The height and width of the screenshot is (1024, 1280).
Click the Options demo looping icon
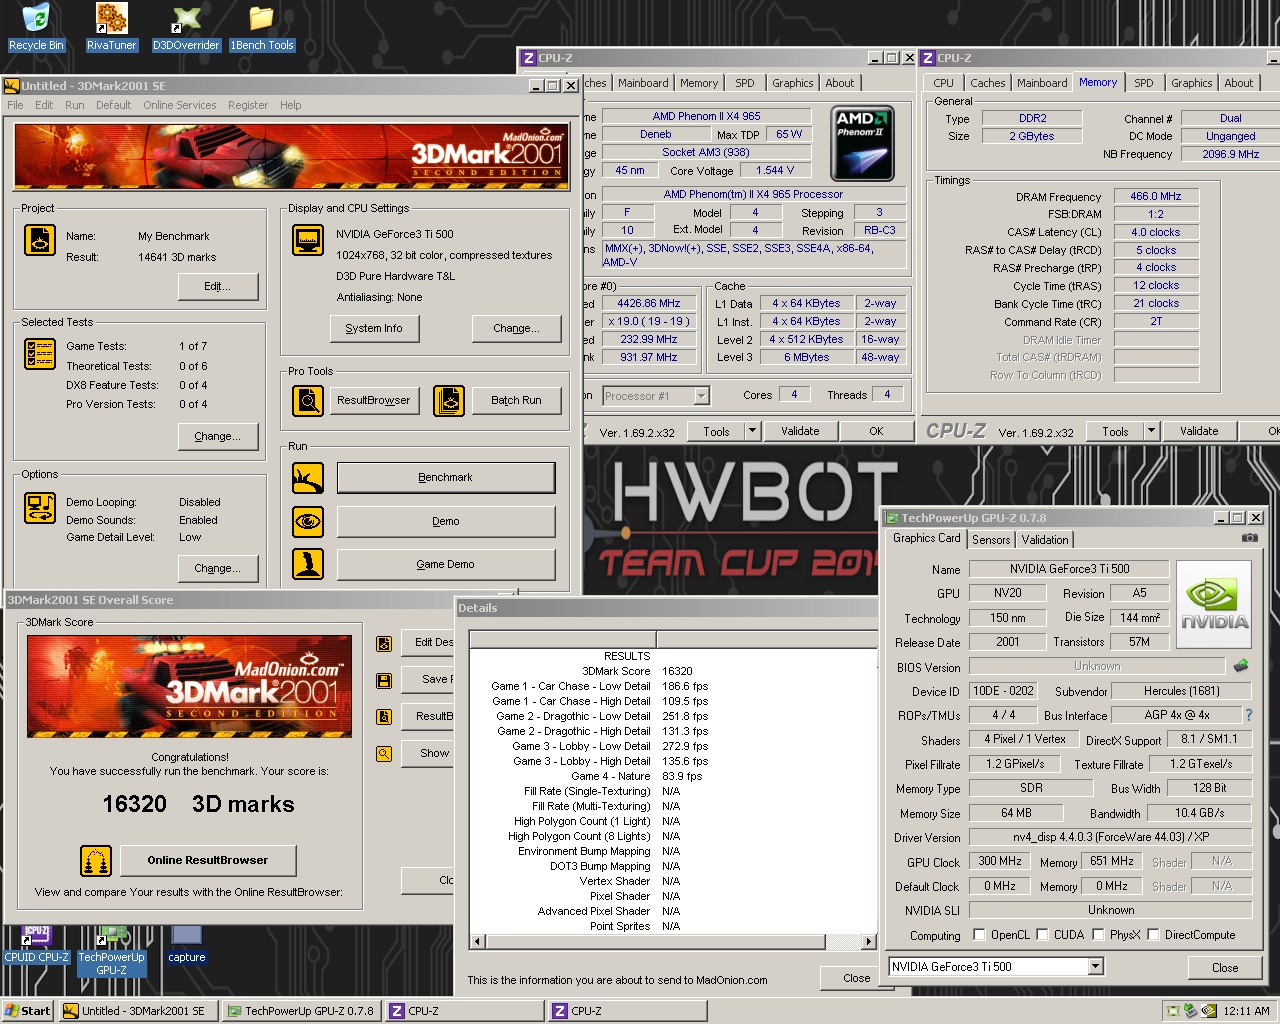pyautogui.click(x=40, y=508)
